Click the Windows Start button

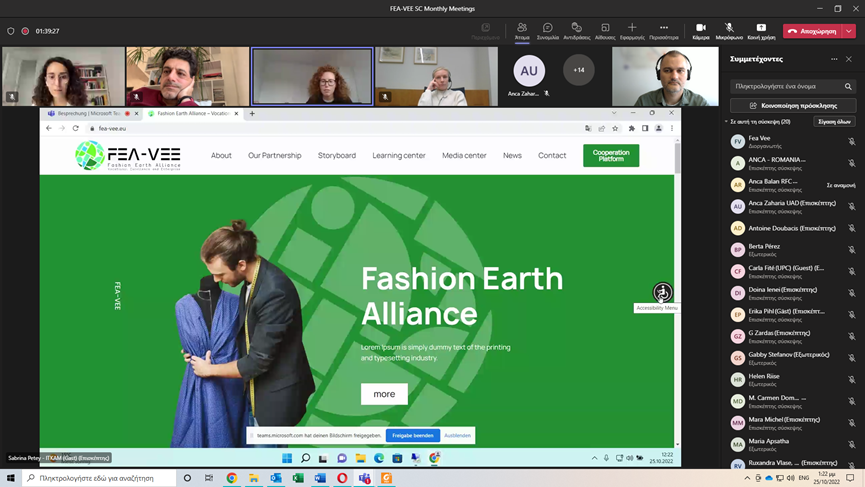(x=10, y=478)
